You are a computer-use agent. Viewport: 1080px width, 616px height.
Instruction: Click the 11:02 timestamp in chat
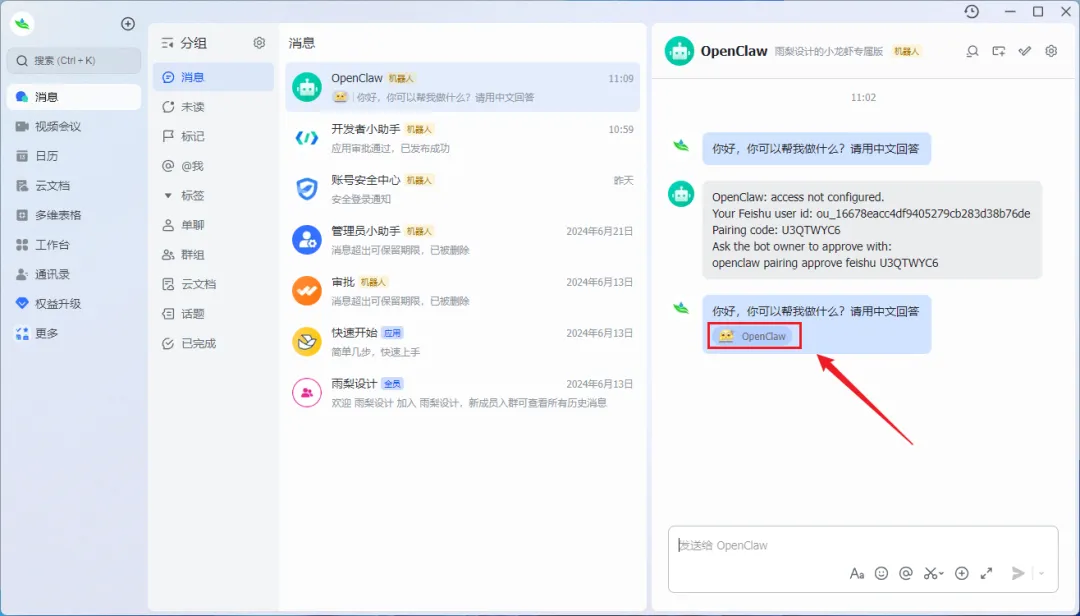863,98
